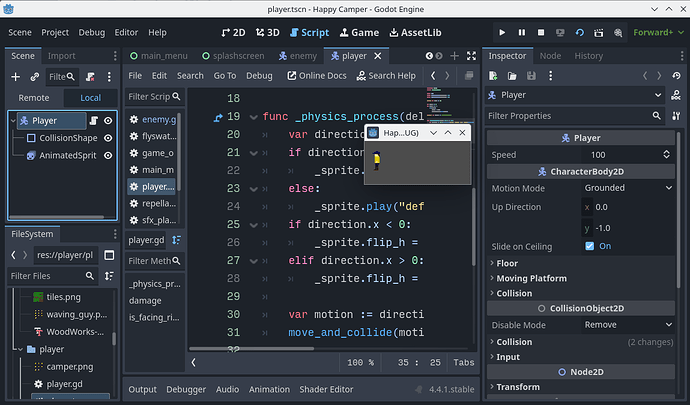Open the Movie Maker mode icon
The image size is (690, 405).
618,33
